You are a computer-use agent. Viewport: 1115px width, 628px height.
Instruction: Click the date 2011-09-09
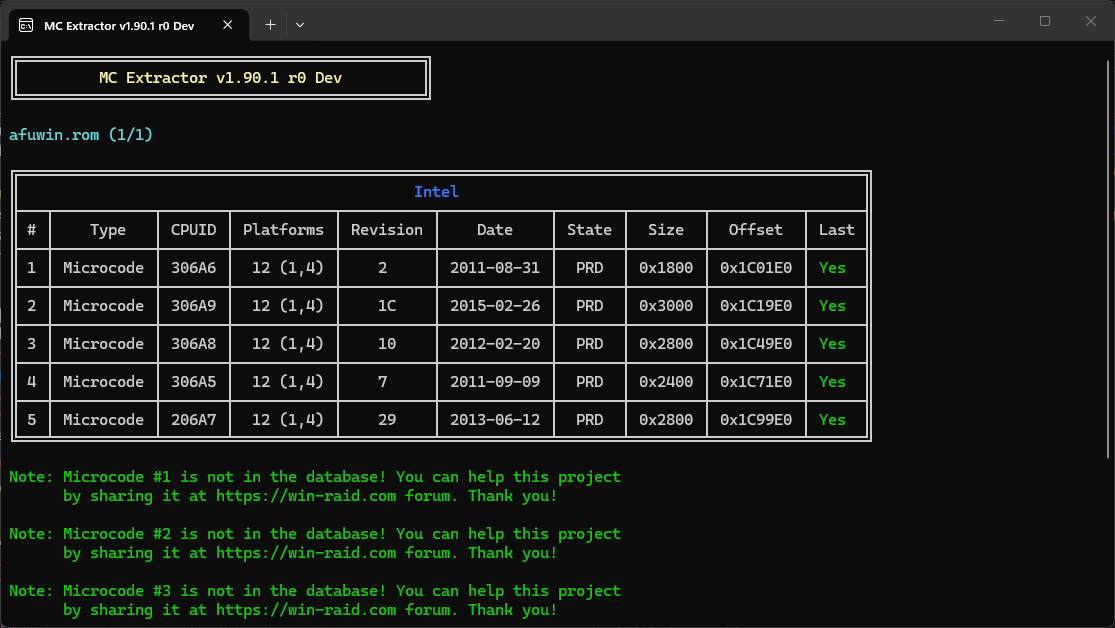(x=495, y=382)
